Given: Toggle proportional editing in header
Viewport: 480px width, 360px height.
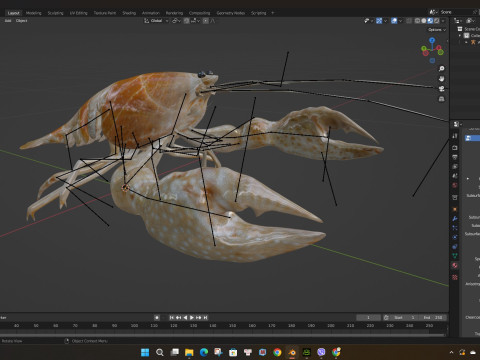Looking at the screenshot, I should pos(206,21).
